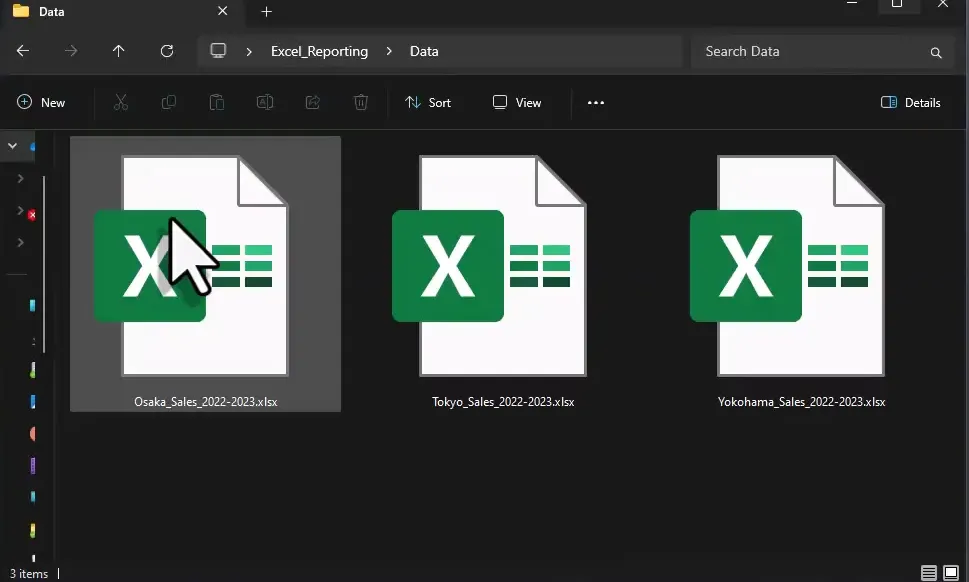Click the forward navigation arrow
Image resolution: width=969 pixels, height=582 pixels.
pos(70,51)
